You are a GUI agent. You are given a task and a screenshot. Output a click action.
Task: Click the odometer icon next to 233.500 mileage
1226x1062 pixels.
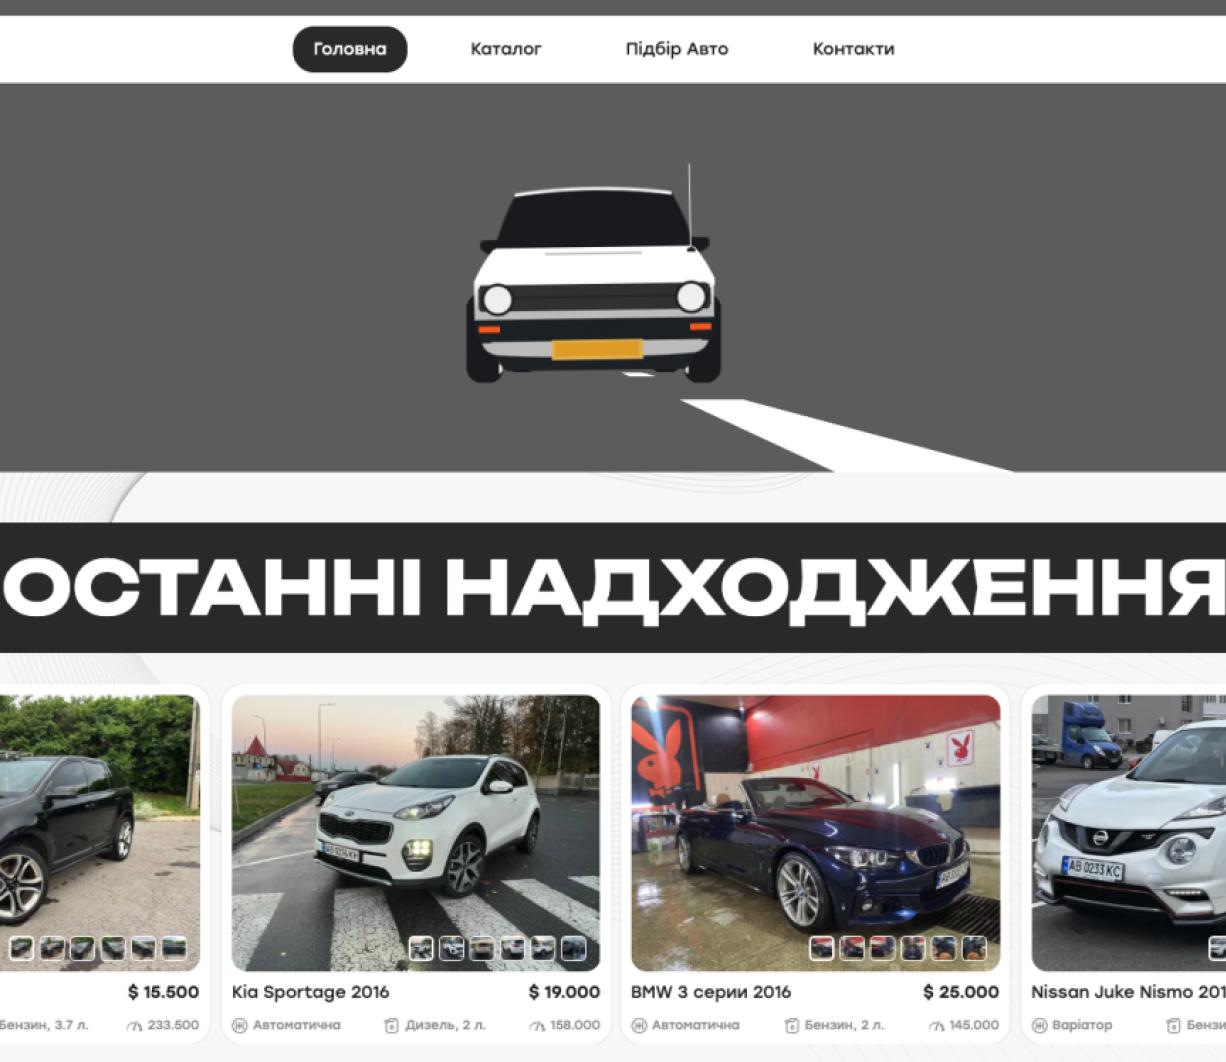[134, 1025]
